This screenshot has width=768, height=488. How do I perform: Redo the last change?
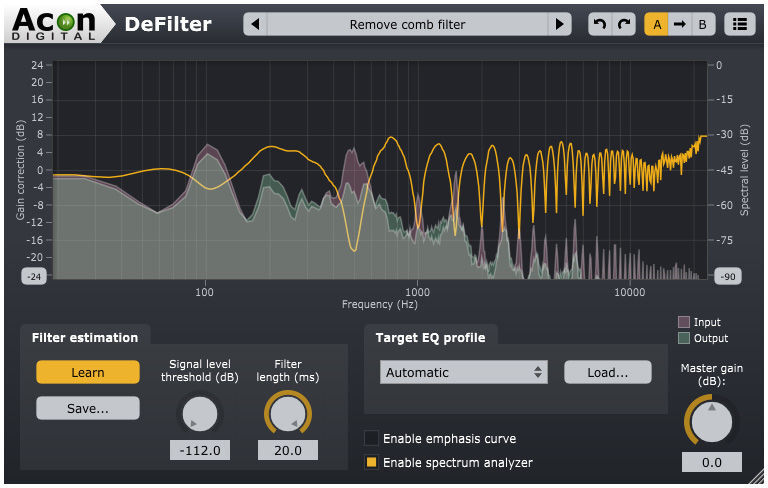point(624,24)
